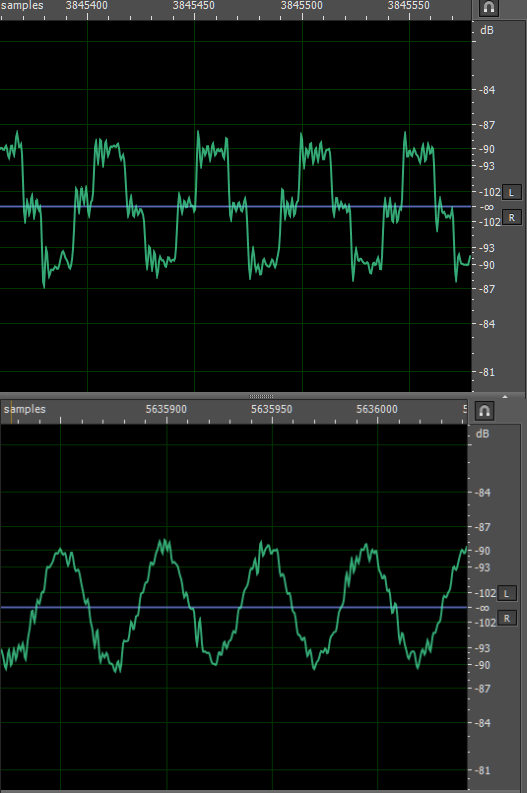
Task: Click ruler marker 5635950 on lower timeline
Action: pyautogui.click(x=272, y=409)
